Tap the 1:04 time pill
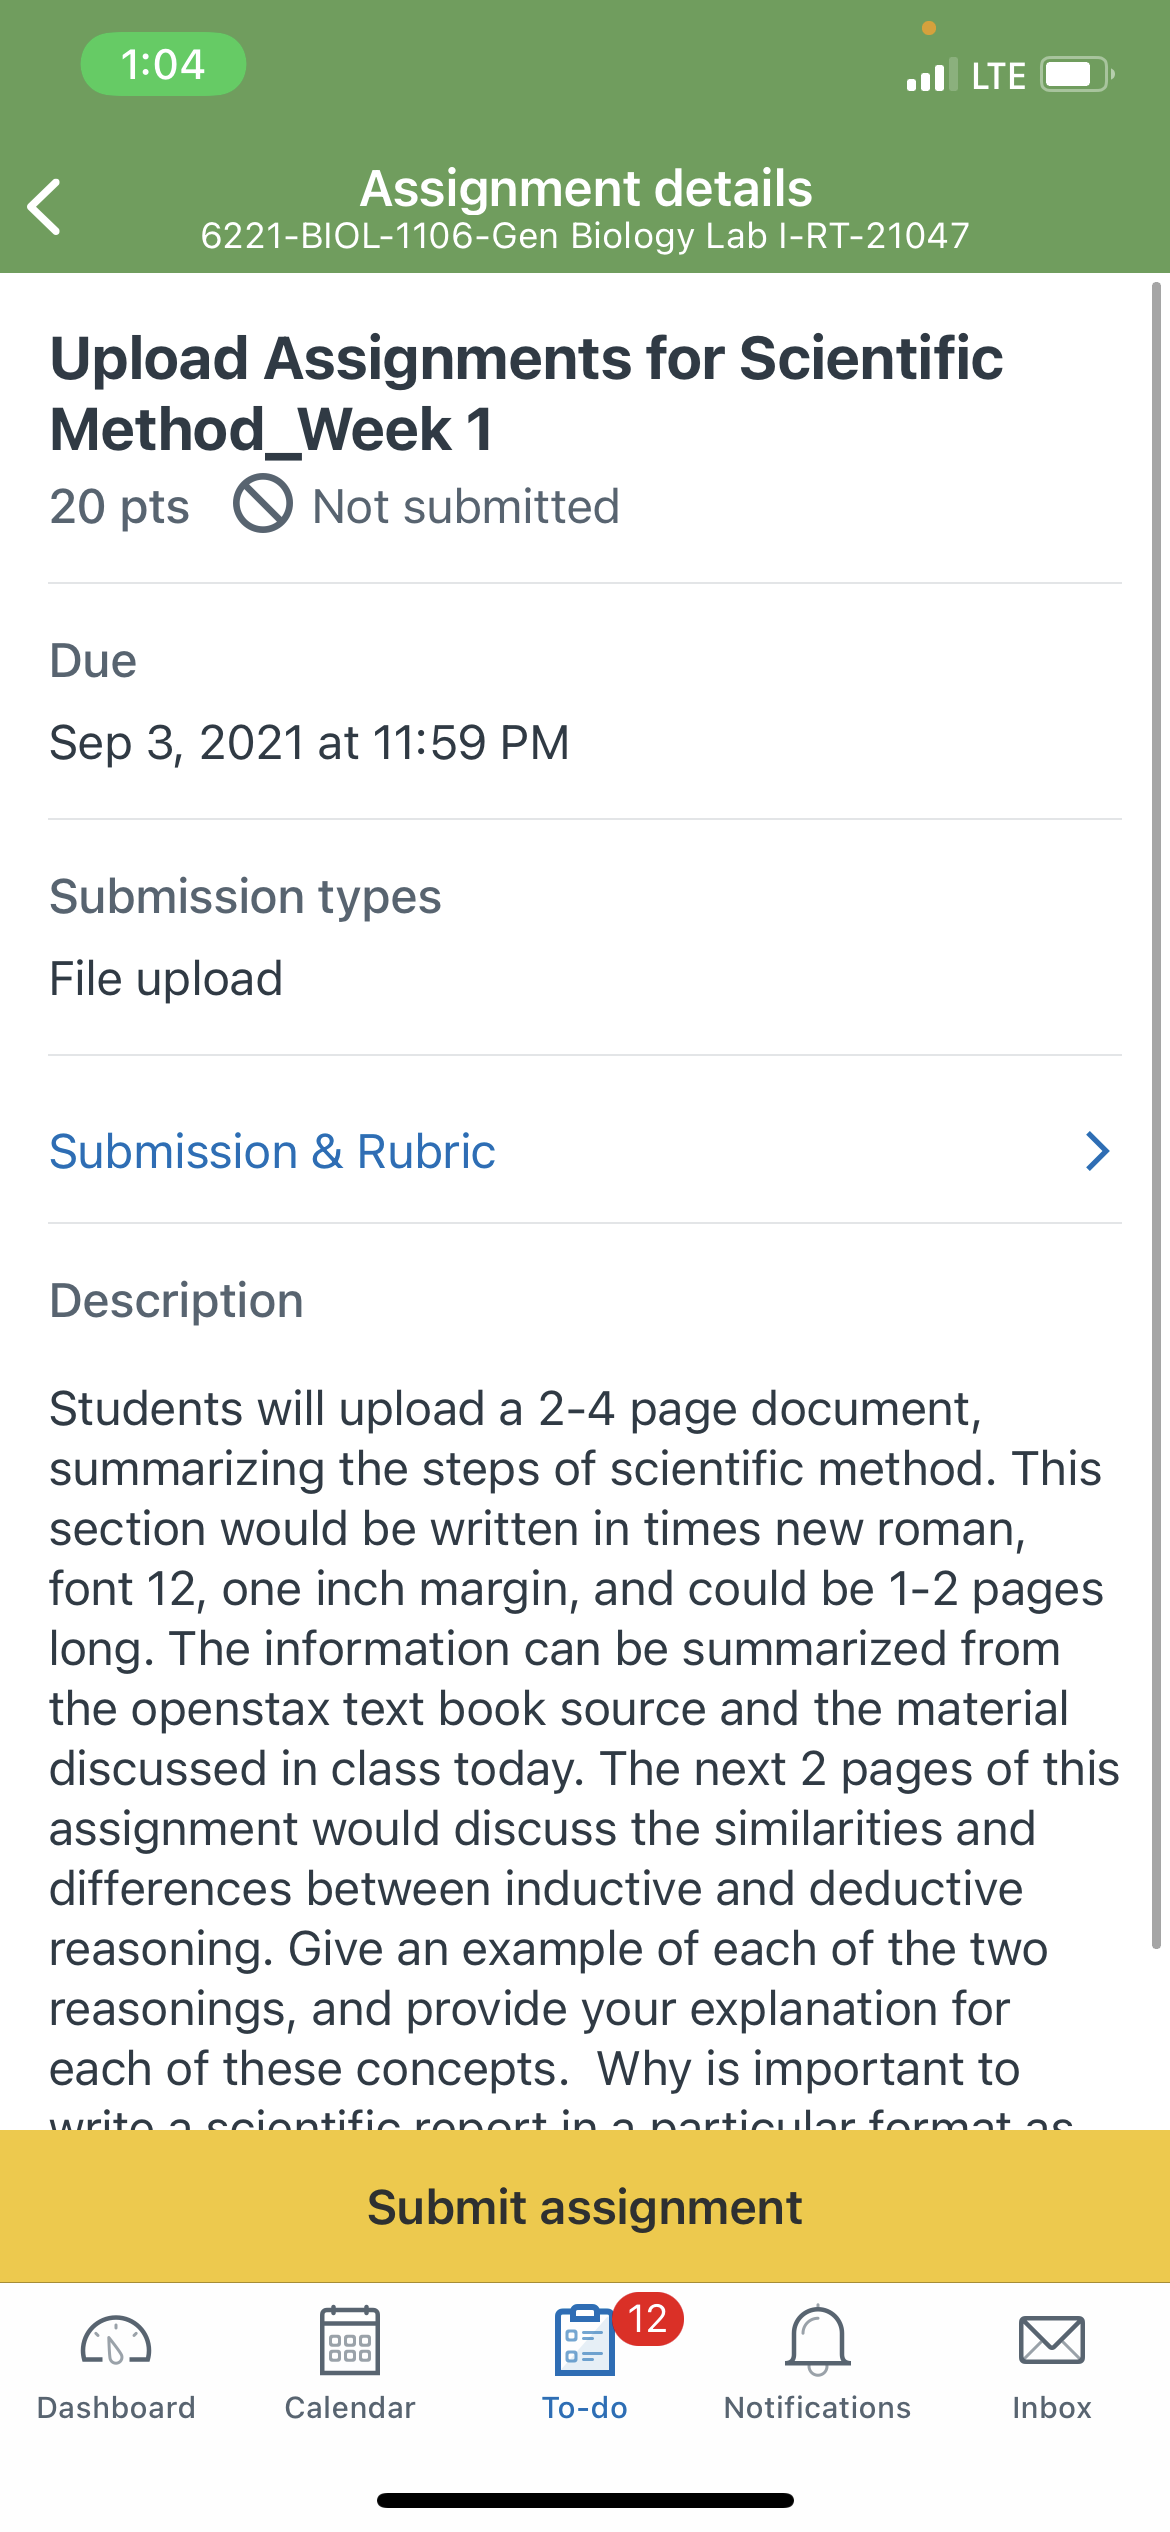This screenshot has height=2532, width=1170. (163, 64)
